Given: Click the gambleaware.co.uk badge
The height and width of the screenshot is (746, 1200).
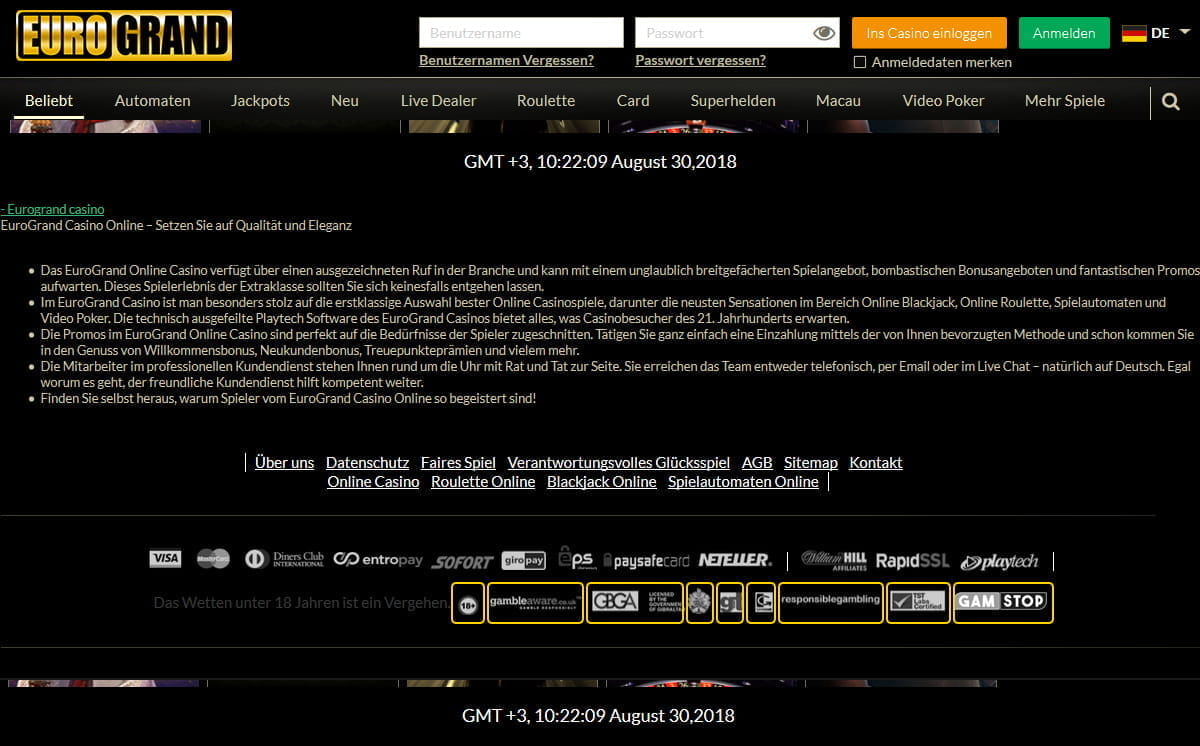Looking at the screenshot, I should click(535, 603).
